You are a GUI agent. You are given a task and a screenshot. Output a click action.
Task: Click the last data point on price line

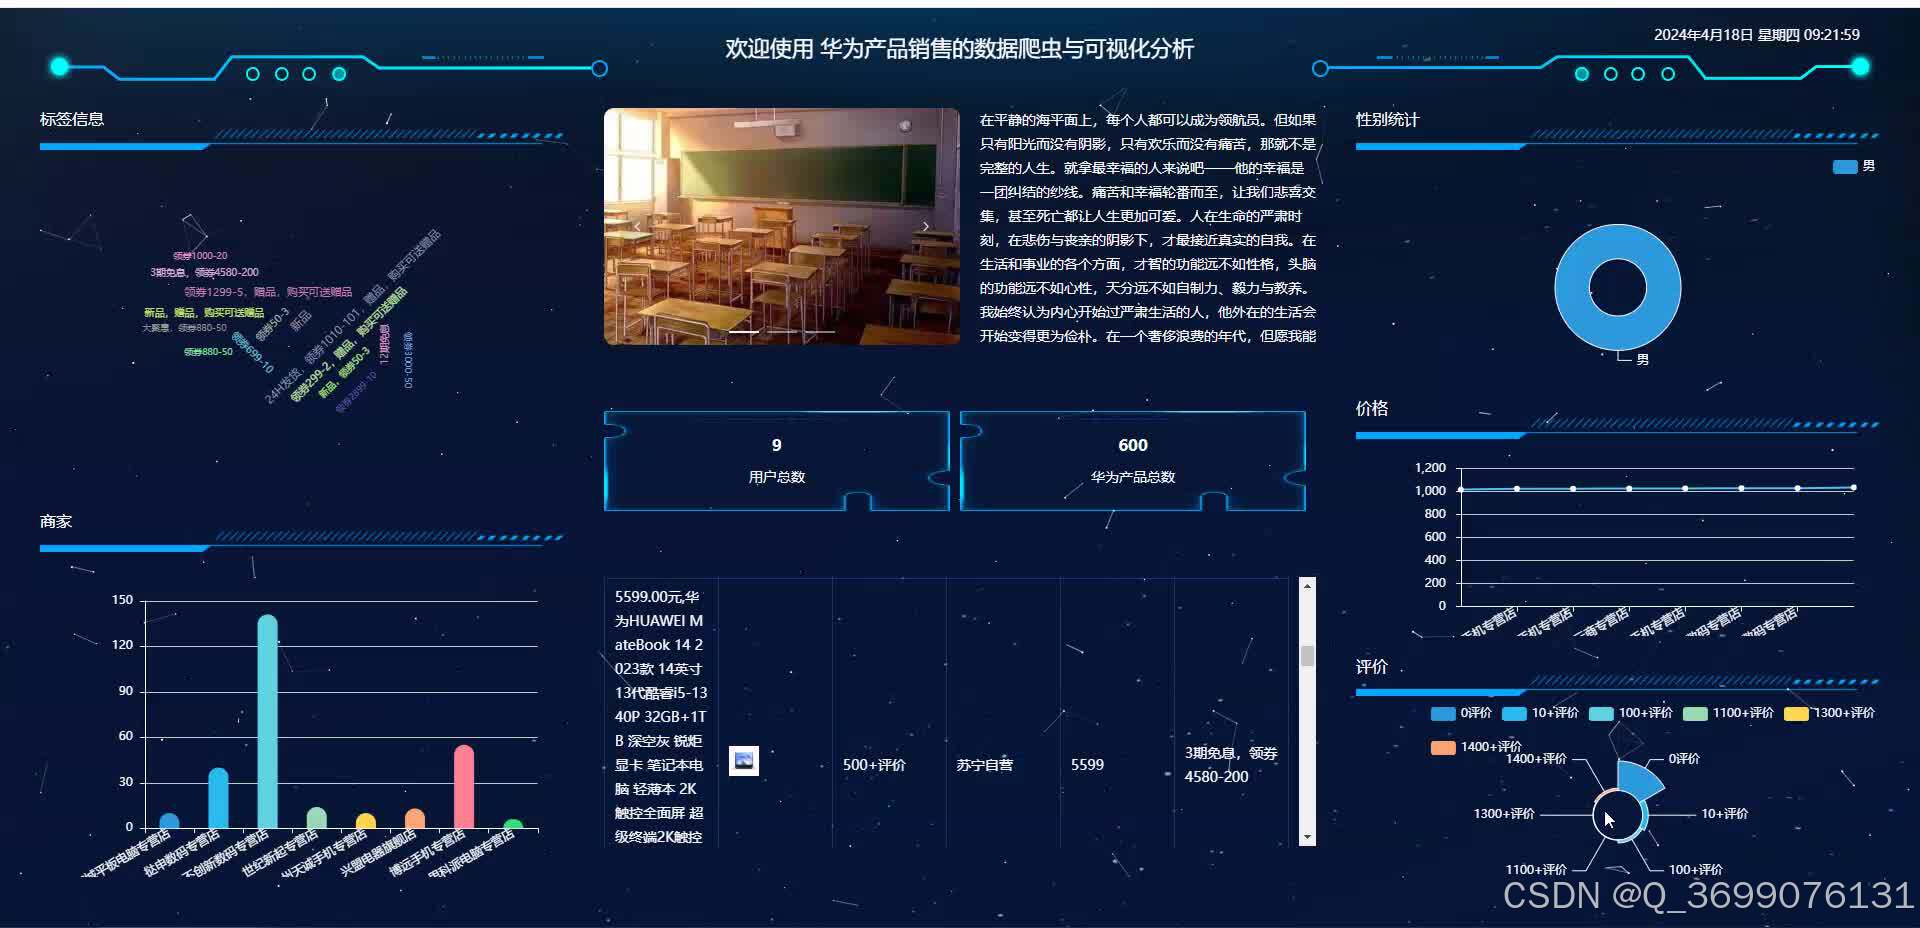coord(1853,487)
